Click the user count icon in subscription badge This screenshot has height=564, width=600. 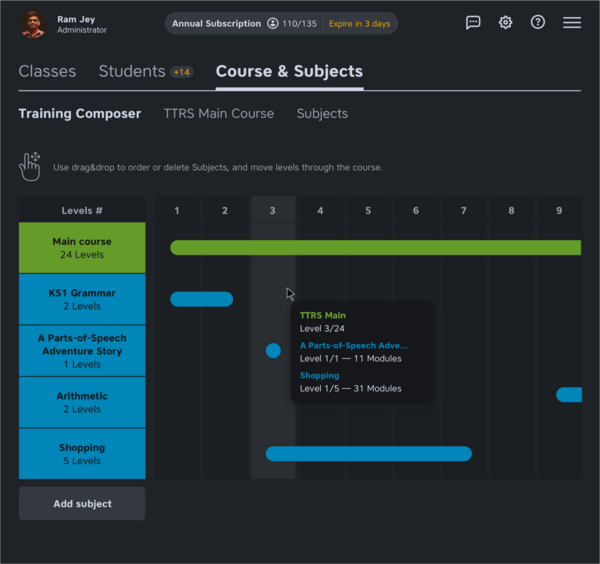pyautogui.click(x=273, y=23)
